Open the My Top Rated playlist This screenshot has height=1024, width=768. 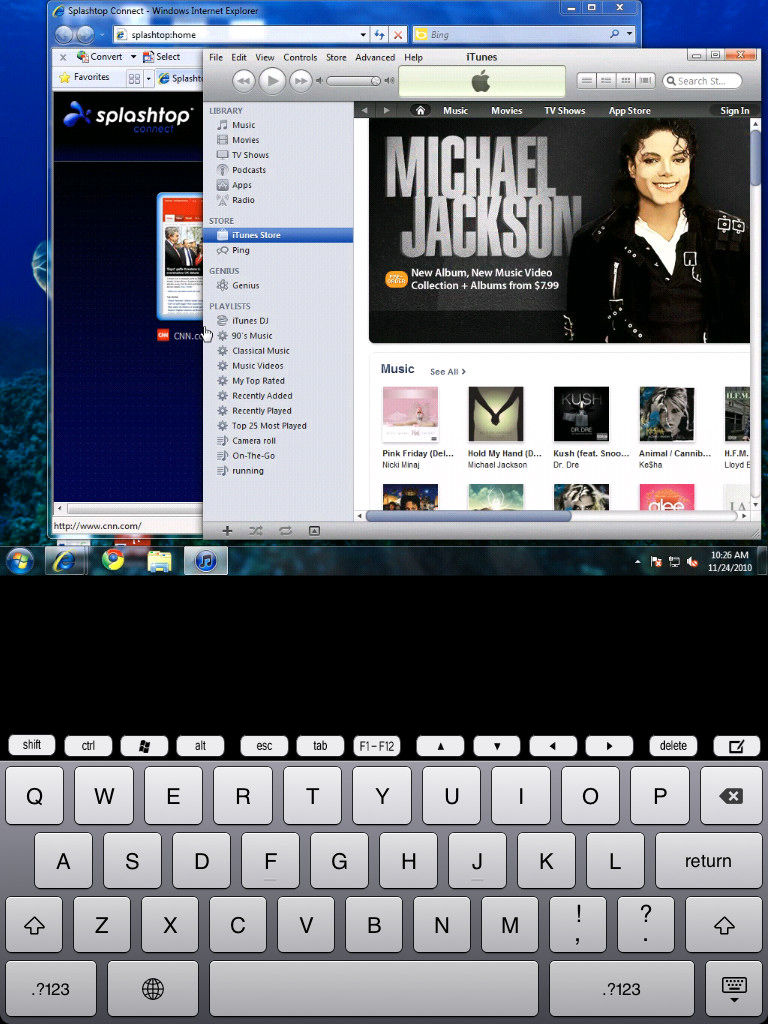(258, 381)
